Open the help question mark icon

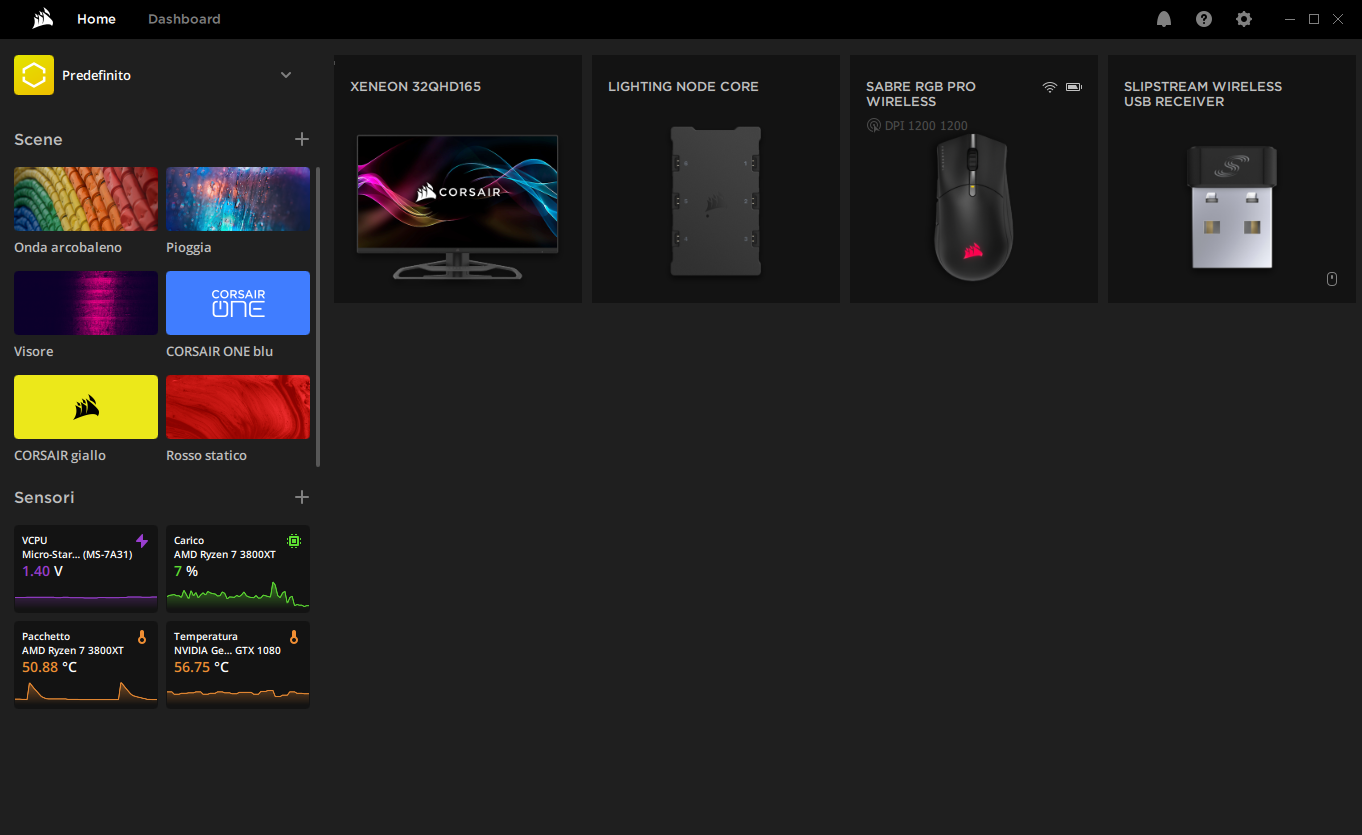click(x=1204, y=19)
